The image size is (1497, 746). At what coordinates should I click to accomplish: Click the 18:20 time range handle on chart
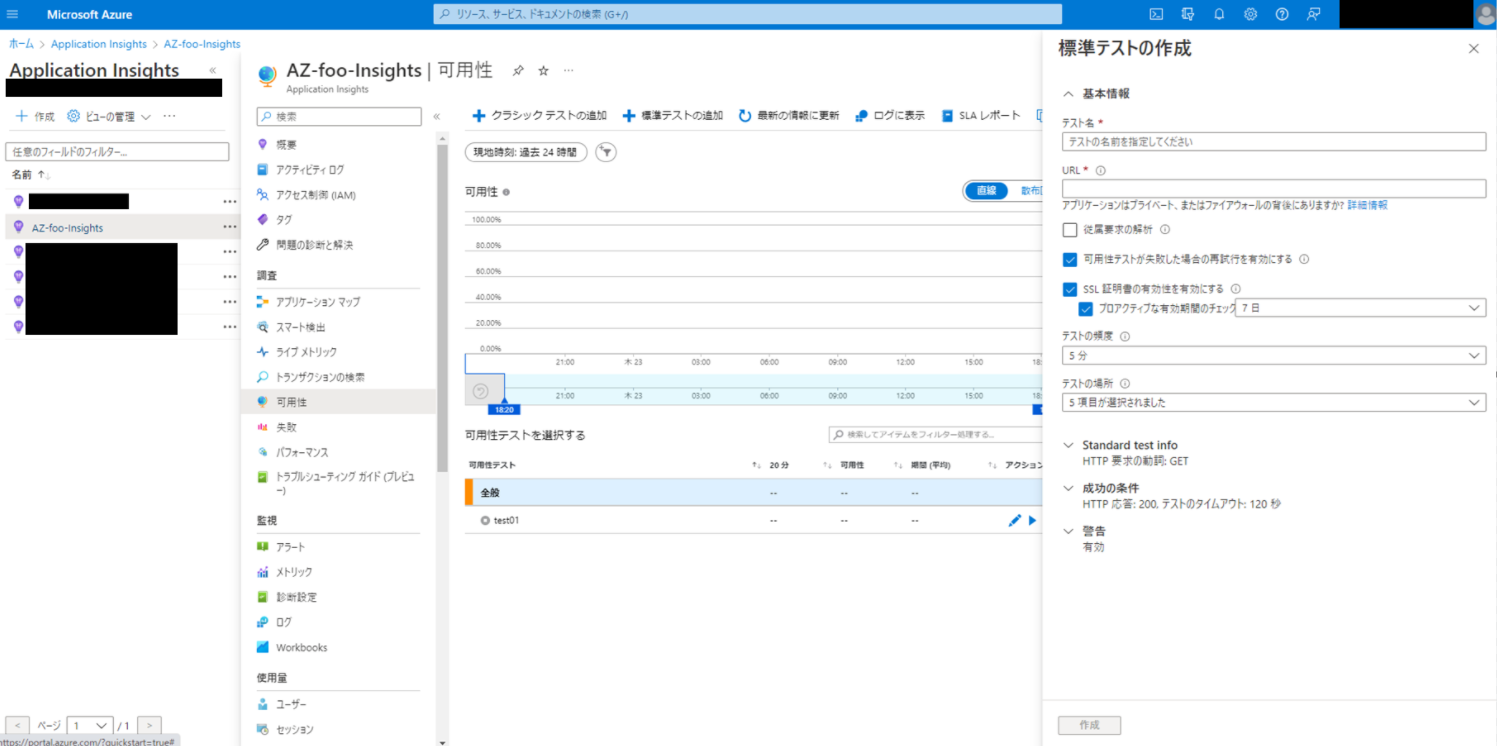pos(504,409)
